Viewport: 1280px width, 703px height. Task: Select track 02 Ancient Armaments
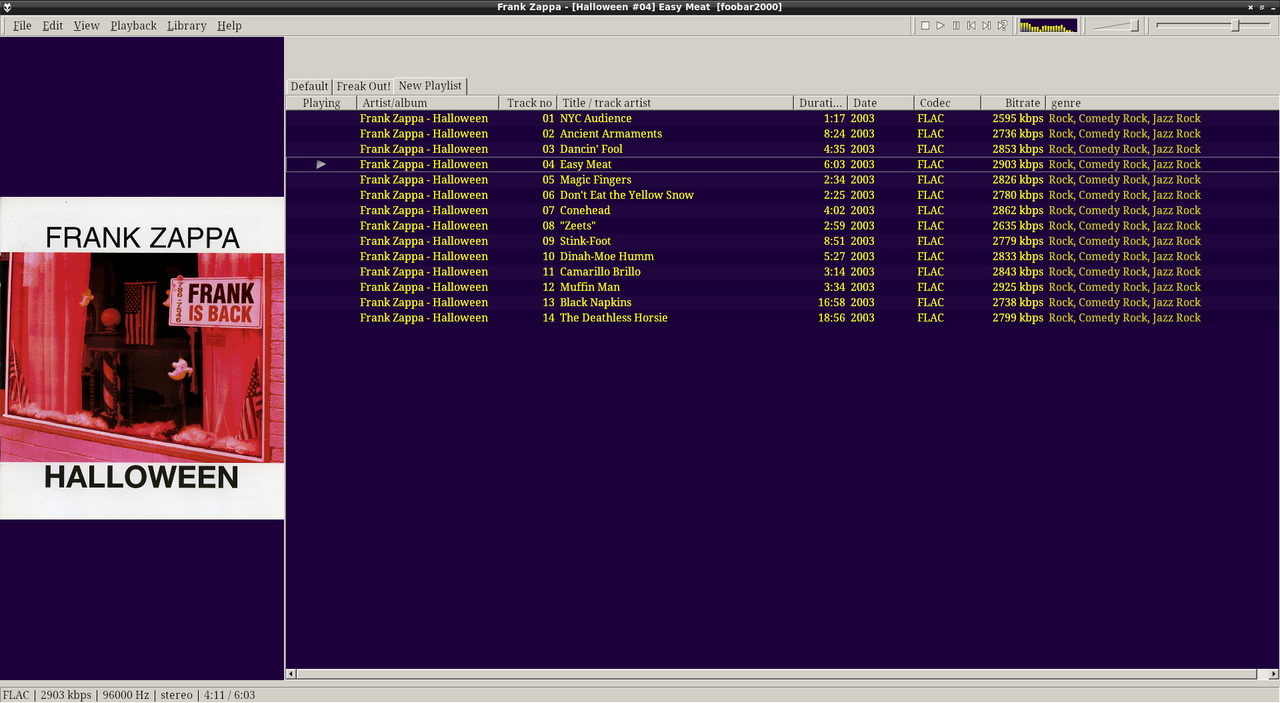[x=782, y=133]
